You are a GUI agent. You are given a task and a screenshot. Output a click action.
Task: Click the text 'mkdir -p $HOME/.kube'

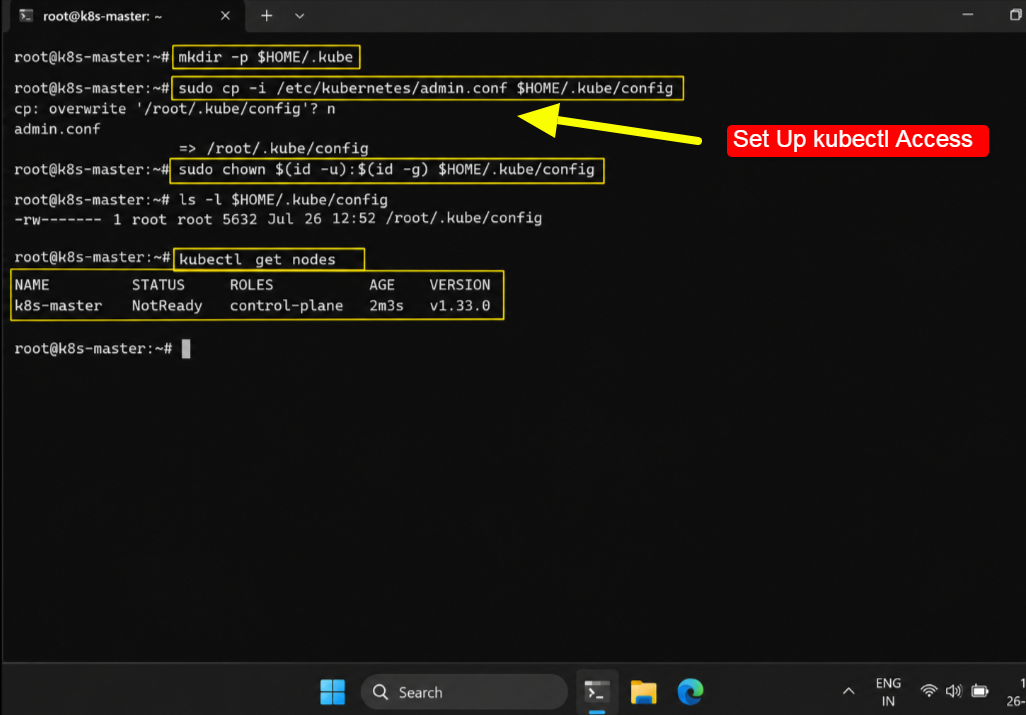coord(266,57)
